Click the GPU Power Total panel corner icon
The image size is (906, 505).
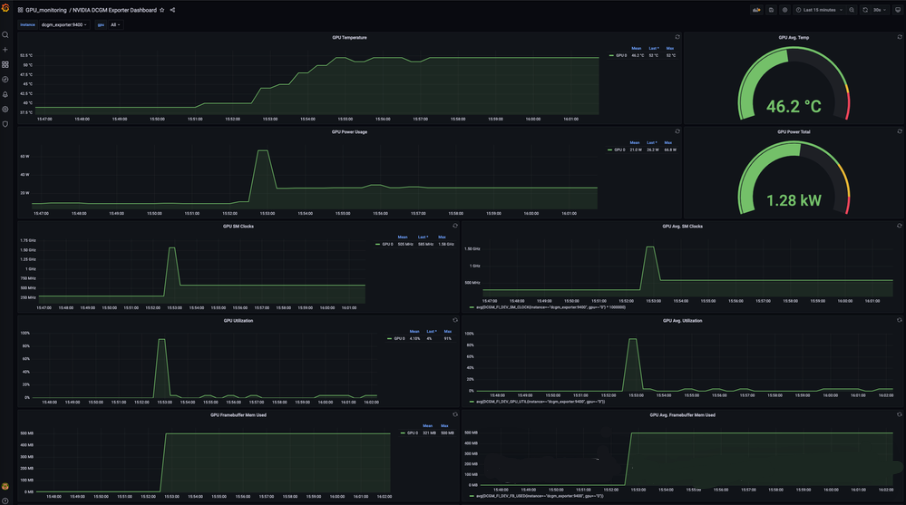(x=900, y=131)
